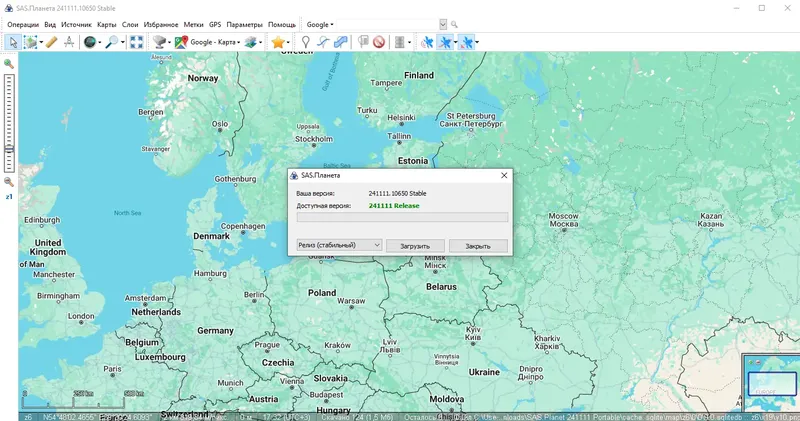Screen dimensions: 800x421
Task: Open the favorites star dropdown arrow
Action: (288, 42)
